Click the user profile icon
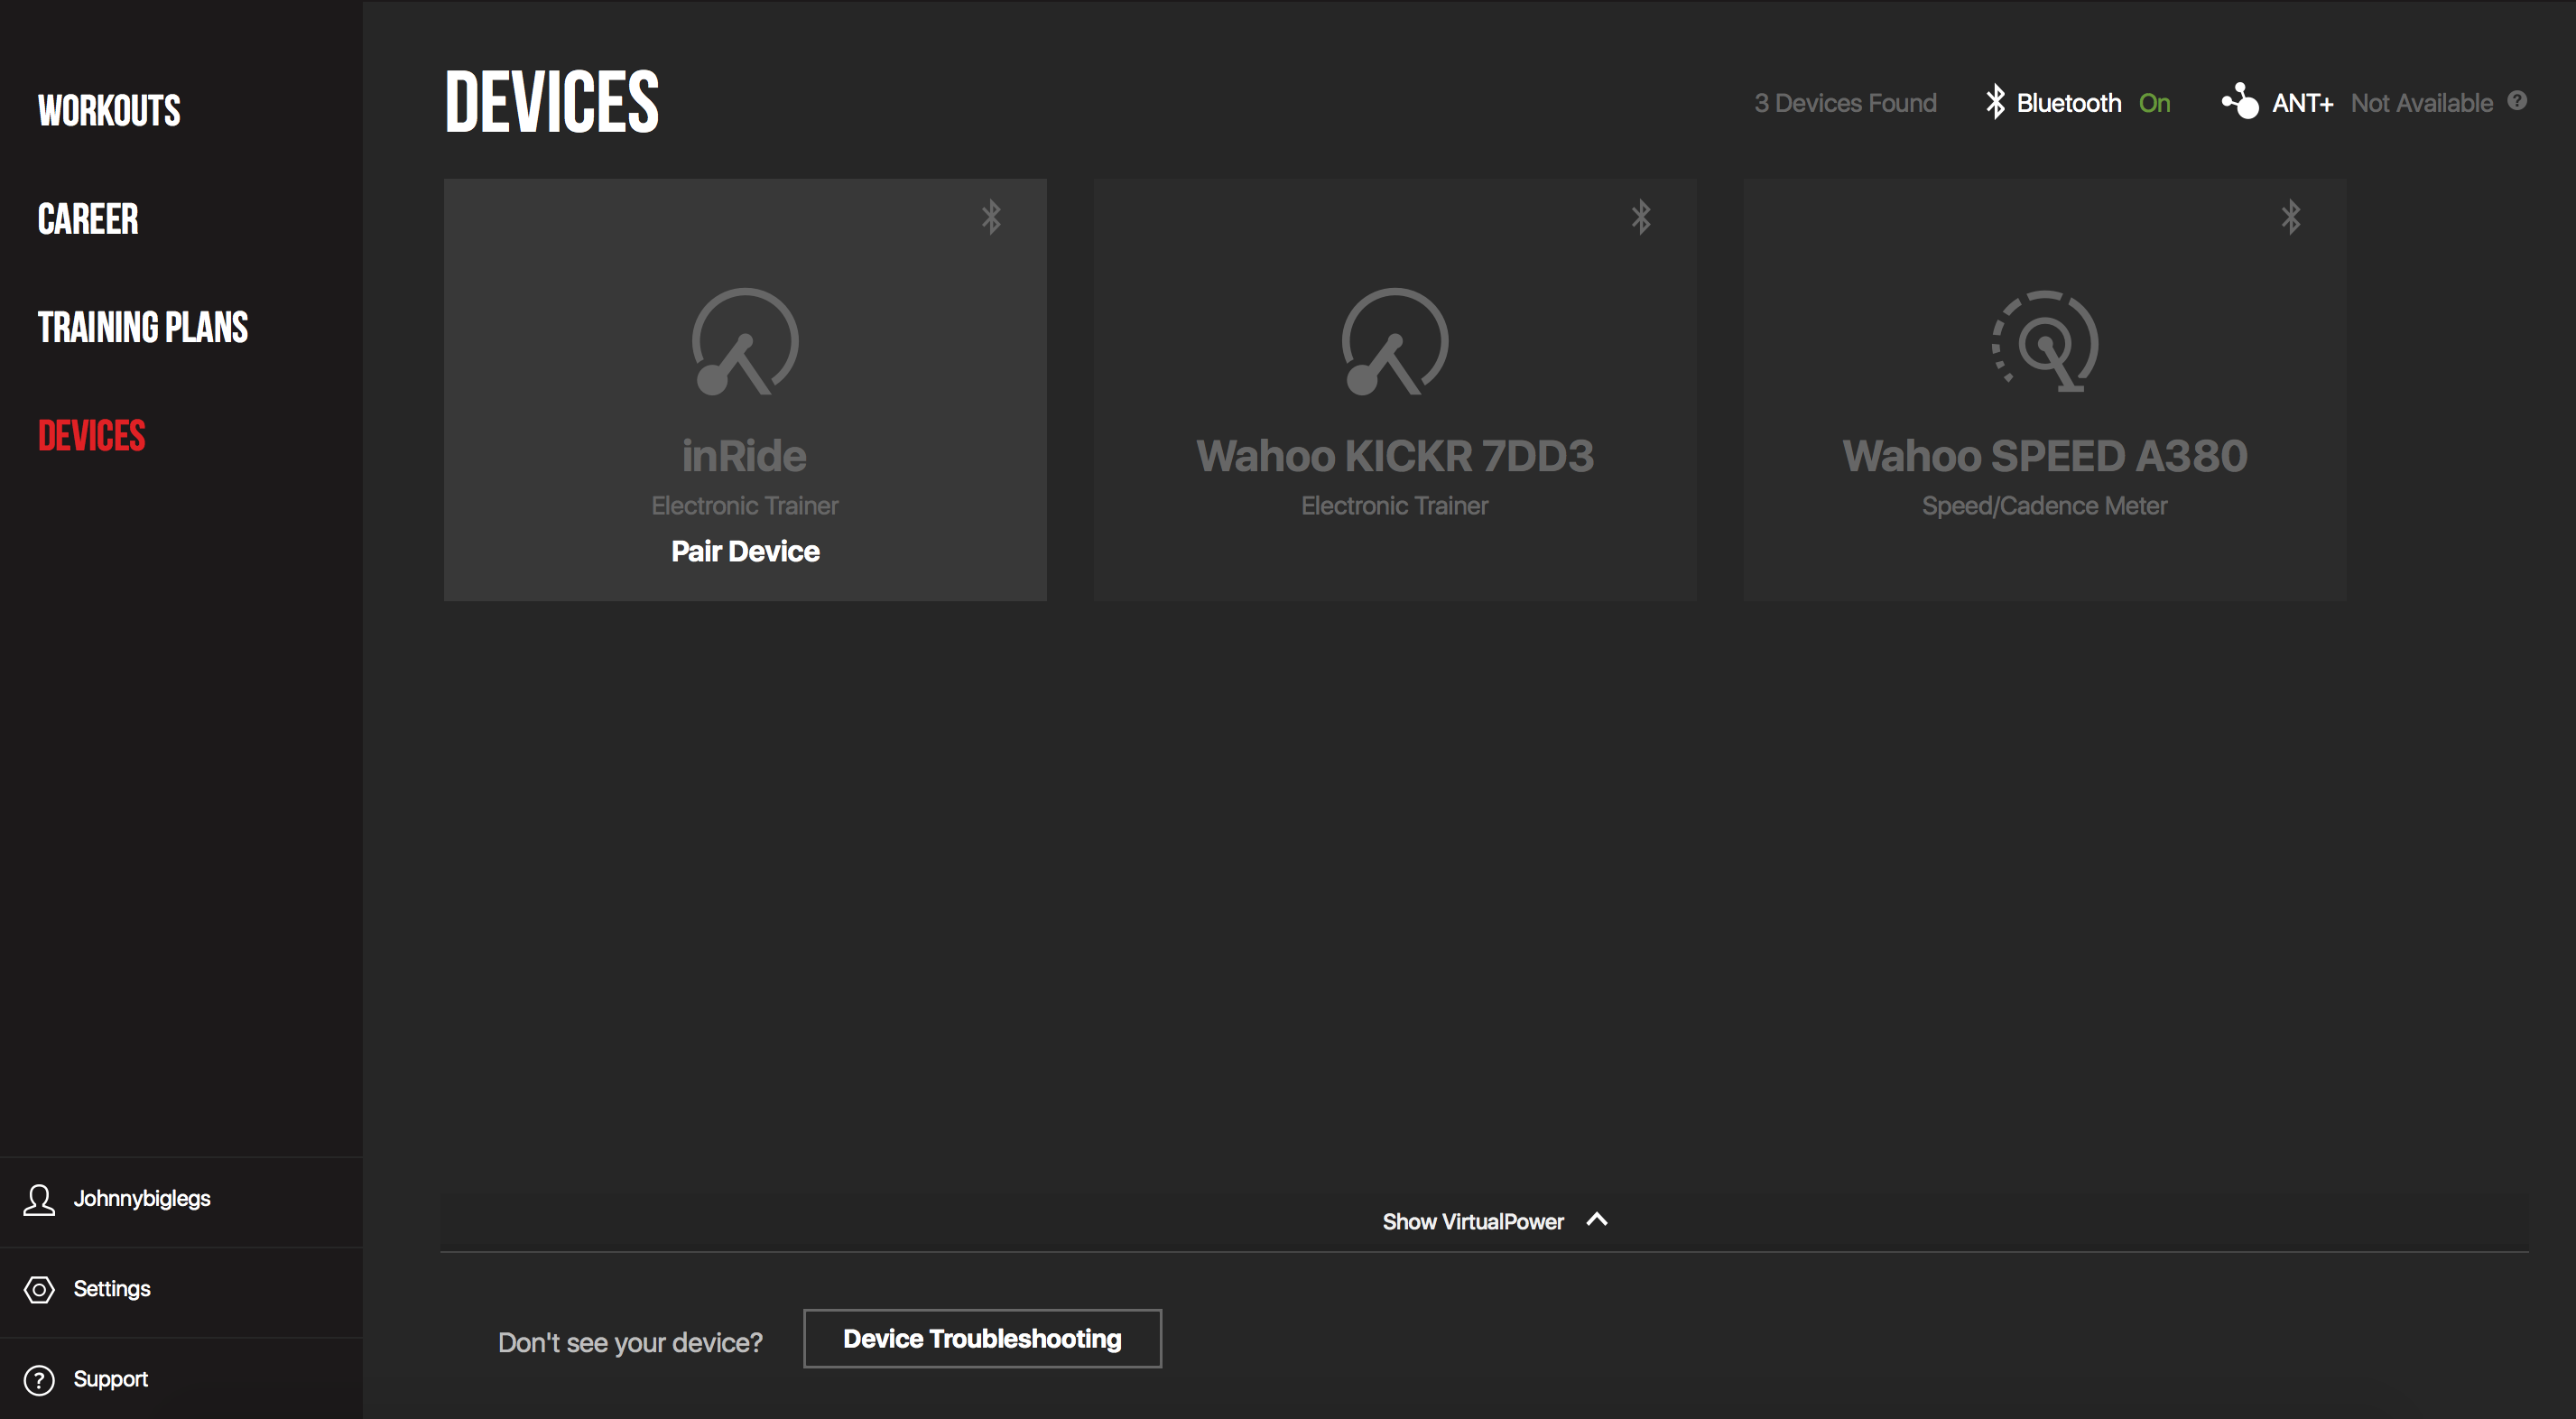This screenshot has width=2576, height=1419. [39, 1199]
